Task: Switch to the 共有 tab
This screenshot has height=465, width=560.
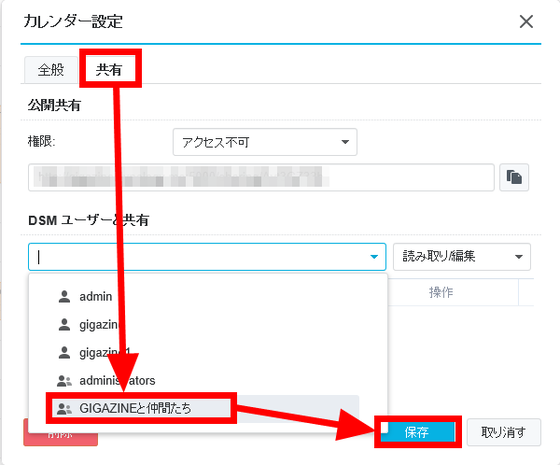Action: pyautogui.click(x=109, y=70)
